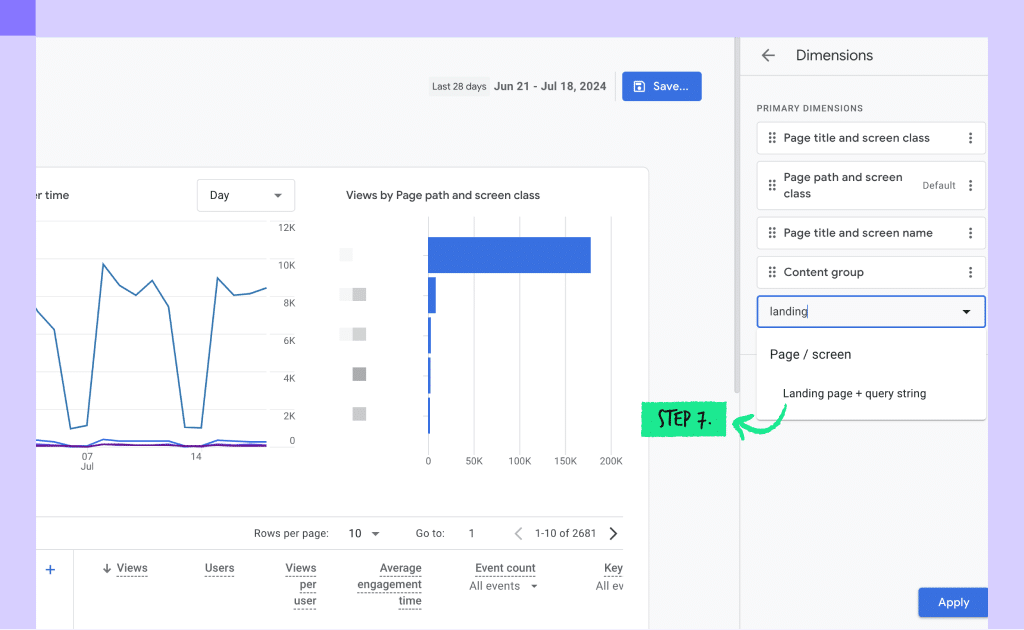The height and width of the screenshot is (630, 1024).
Task: Open options menu for Page title and screen class
Action: (970, 138)
